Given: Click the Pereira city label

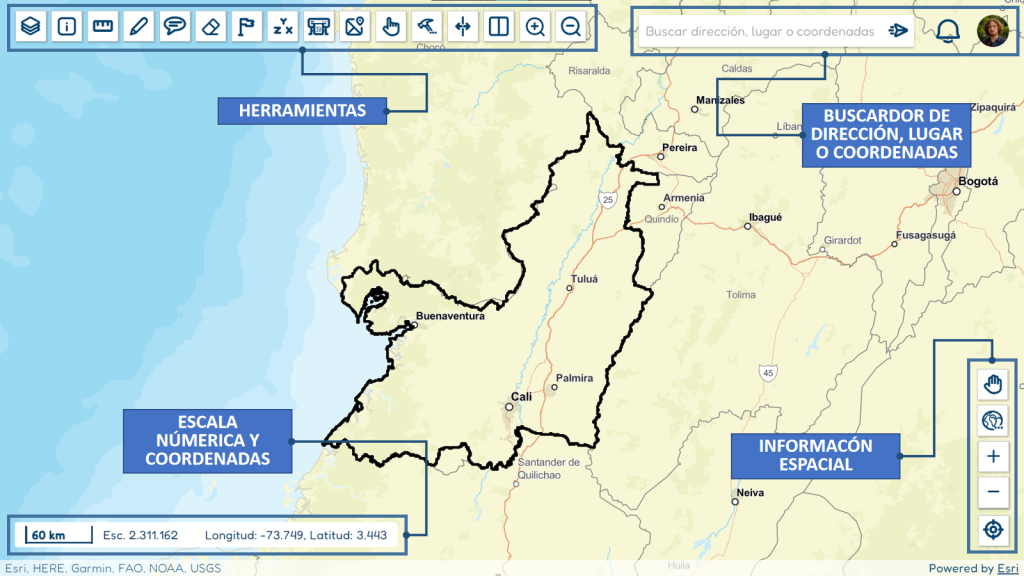Looking at the screenshot, I should click(679, 148).
